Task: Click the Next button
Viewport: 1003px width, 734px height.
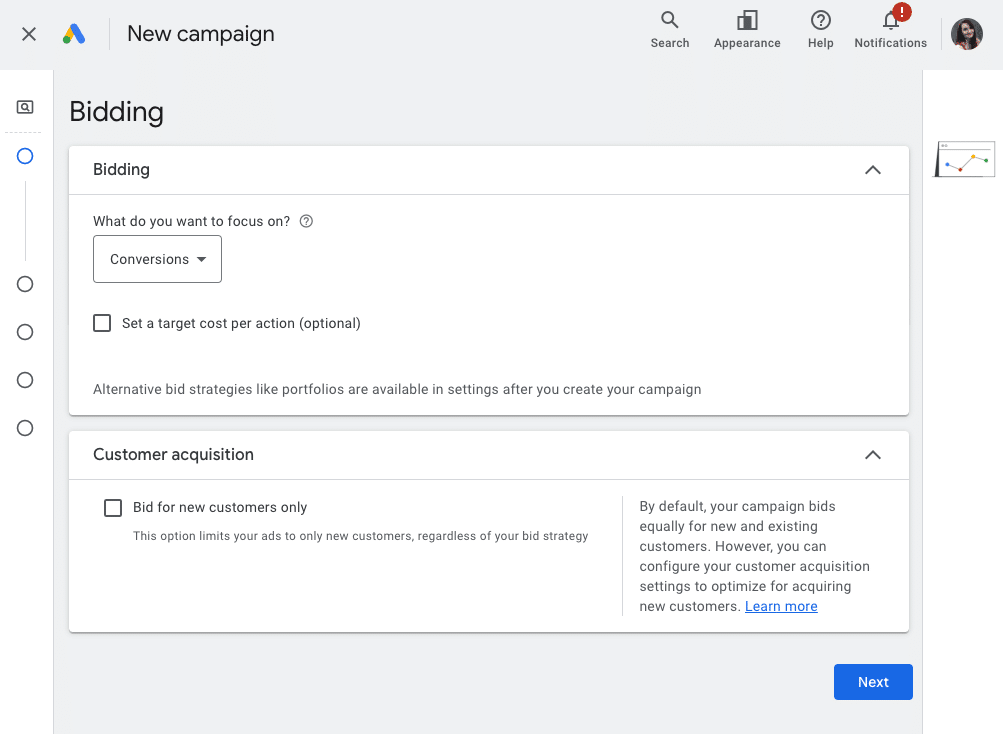Action: [873, 682]
